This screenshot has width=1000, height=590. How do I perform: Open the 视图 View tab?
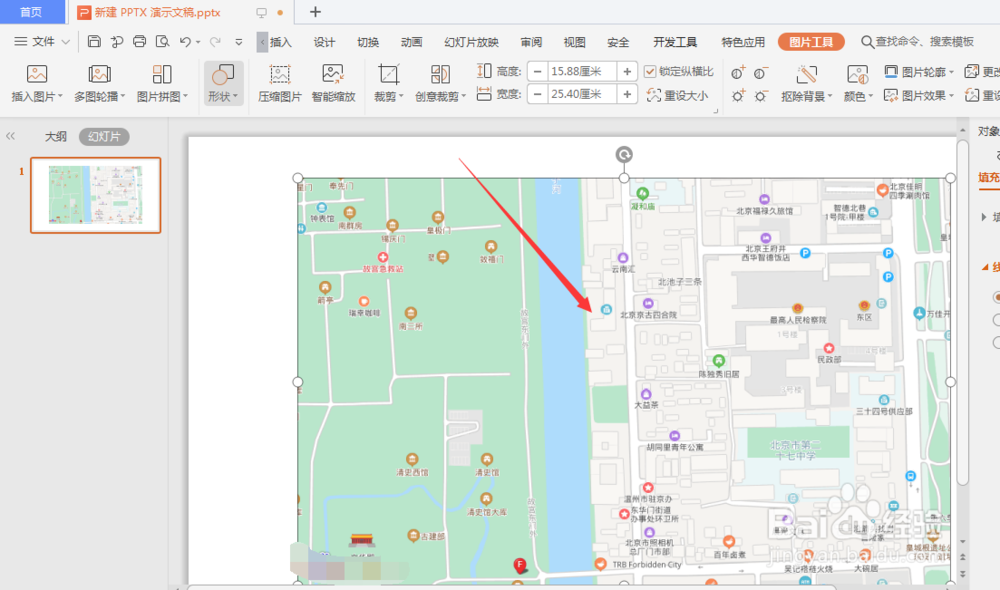pos(575,42)
